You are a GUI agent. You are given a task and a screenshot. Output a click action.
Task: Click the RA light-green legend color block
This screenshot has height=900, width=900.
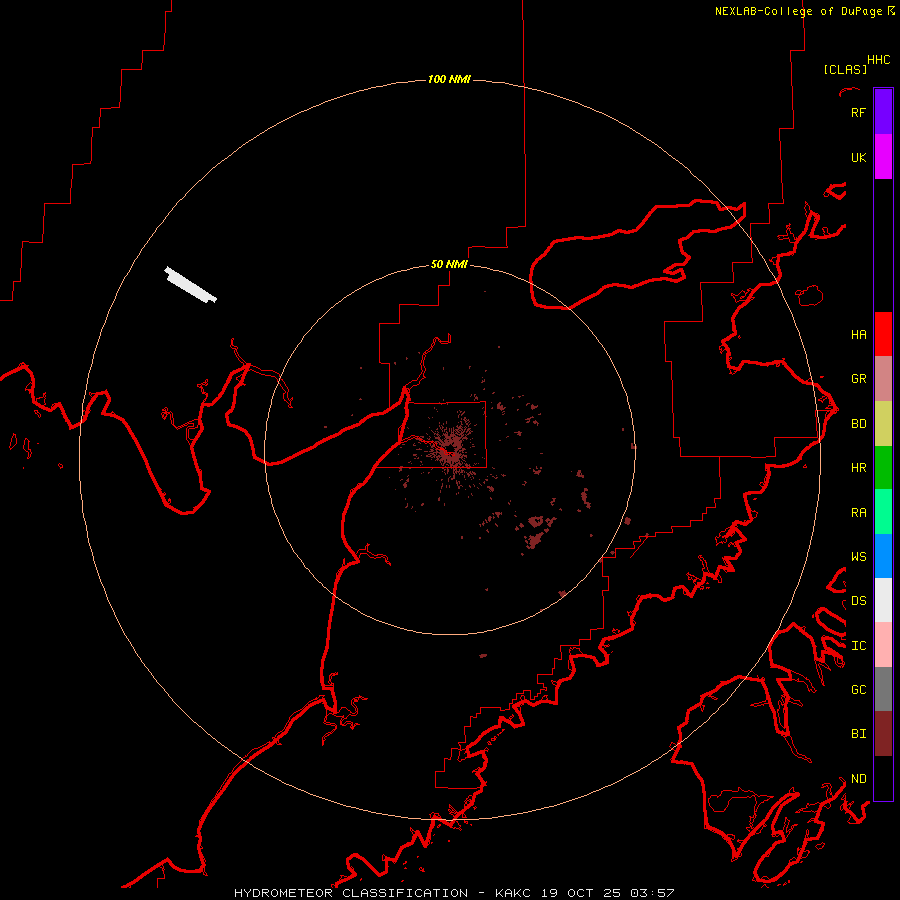click(883, 512)
